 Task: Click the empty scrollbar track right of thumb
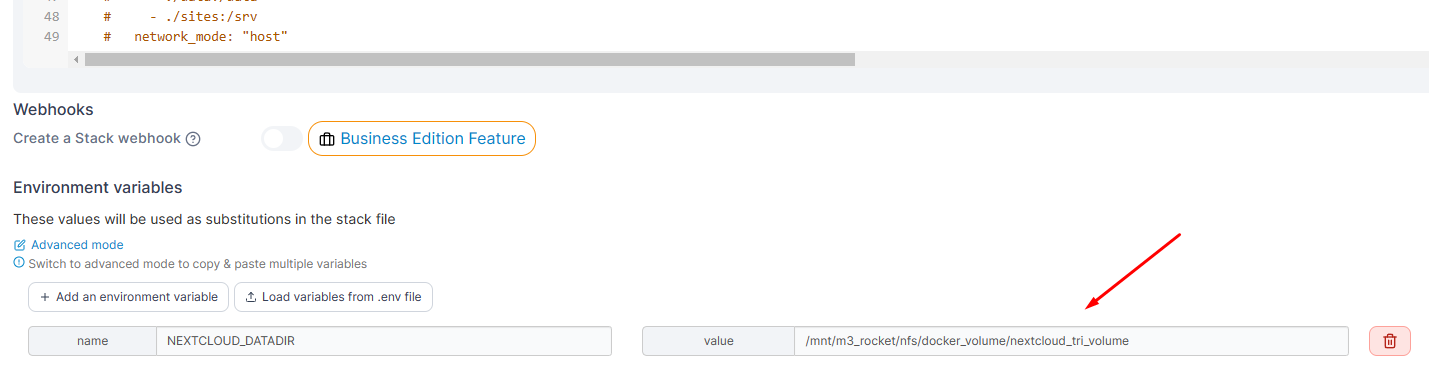(x=1140, y=60)
